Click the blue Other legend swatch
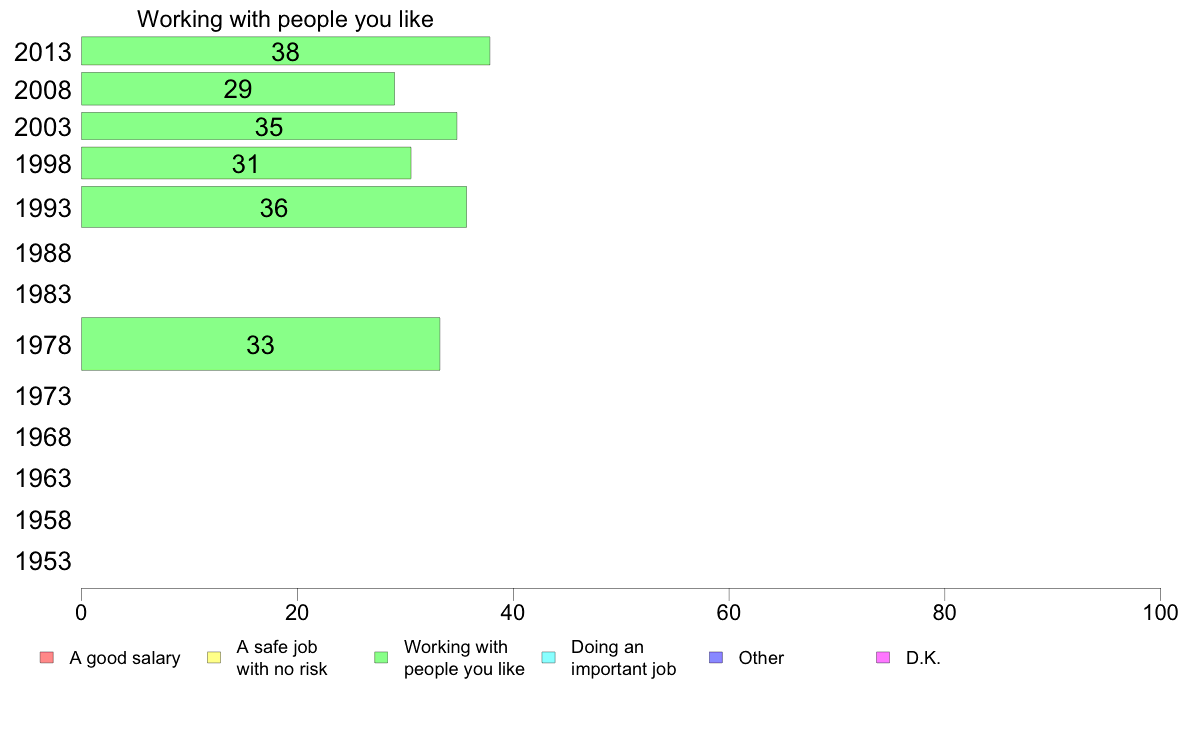 [716, 657]
